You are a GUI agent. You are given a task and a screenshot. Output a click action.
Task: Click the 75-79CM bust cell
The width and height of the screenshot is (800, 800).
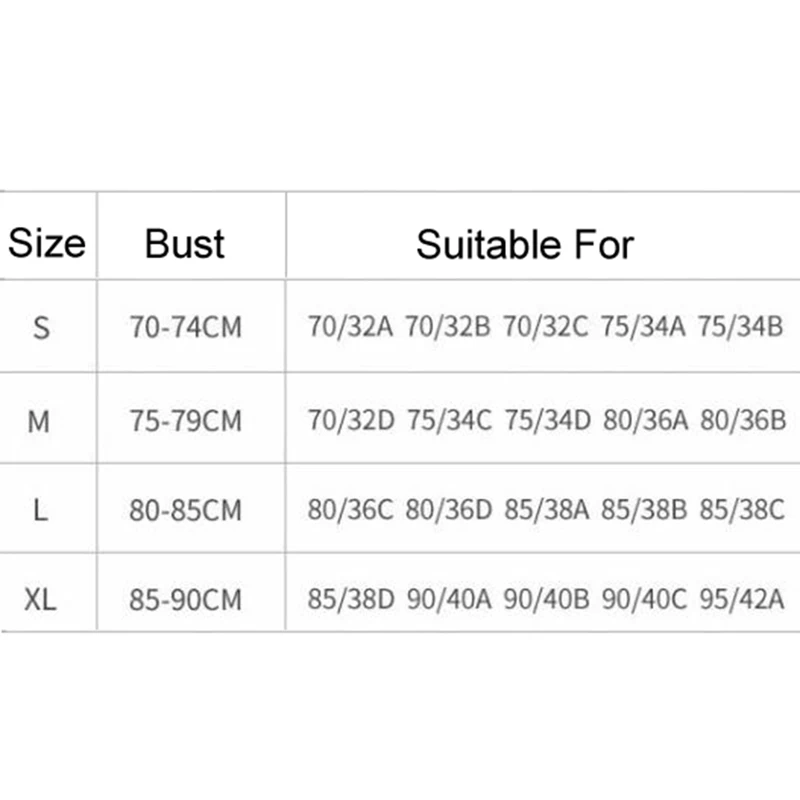185,421
